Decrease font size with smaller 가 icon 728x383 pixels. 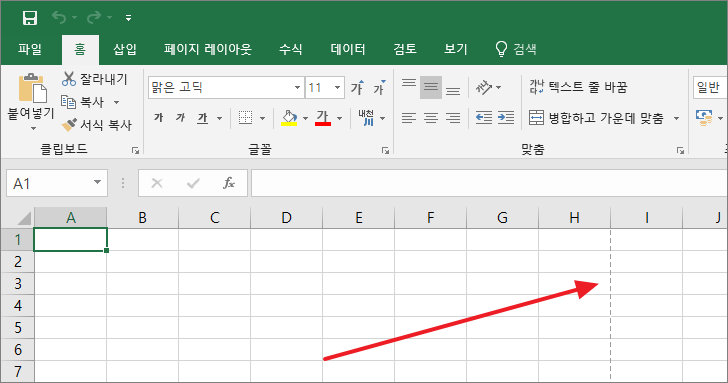pos(379,87)
